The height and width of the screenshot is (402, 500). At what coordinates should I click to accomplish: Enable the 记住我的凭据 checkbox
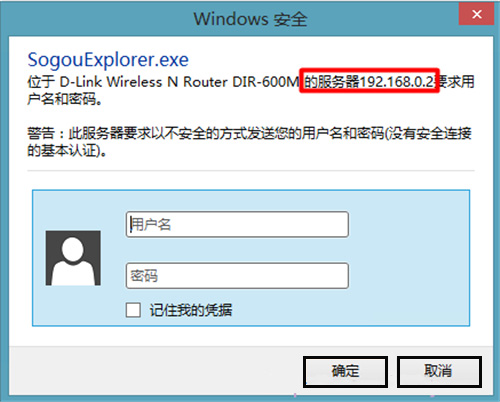pyautogui.click(x=133, y=310)
